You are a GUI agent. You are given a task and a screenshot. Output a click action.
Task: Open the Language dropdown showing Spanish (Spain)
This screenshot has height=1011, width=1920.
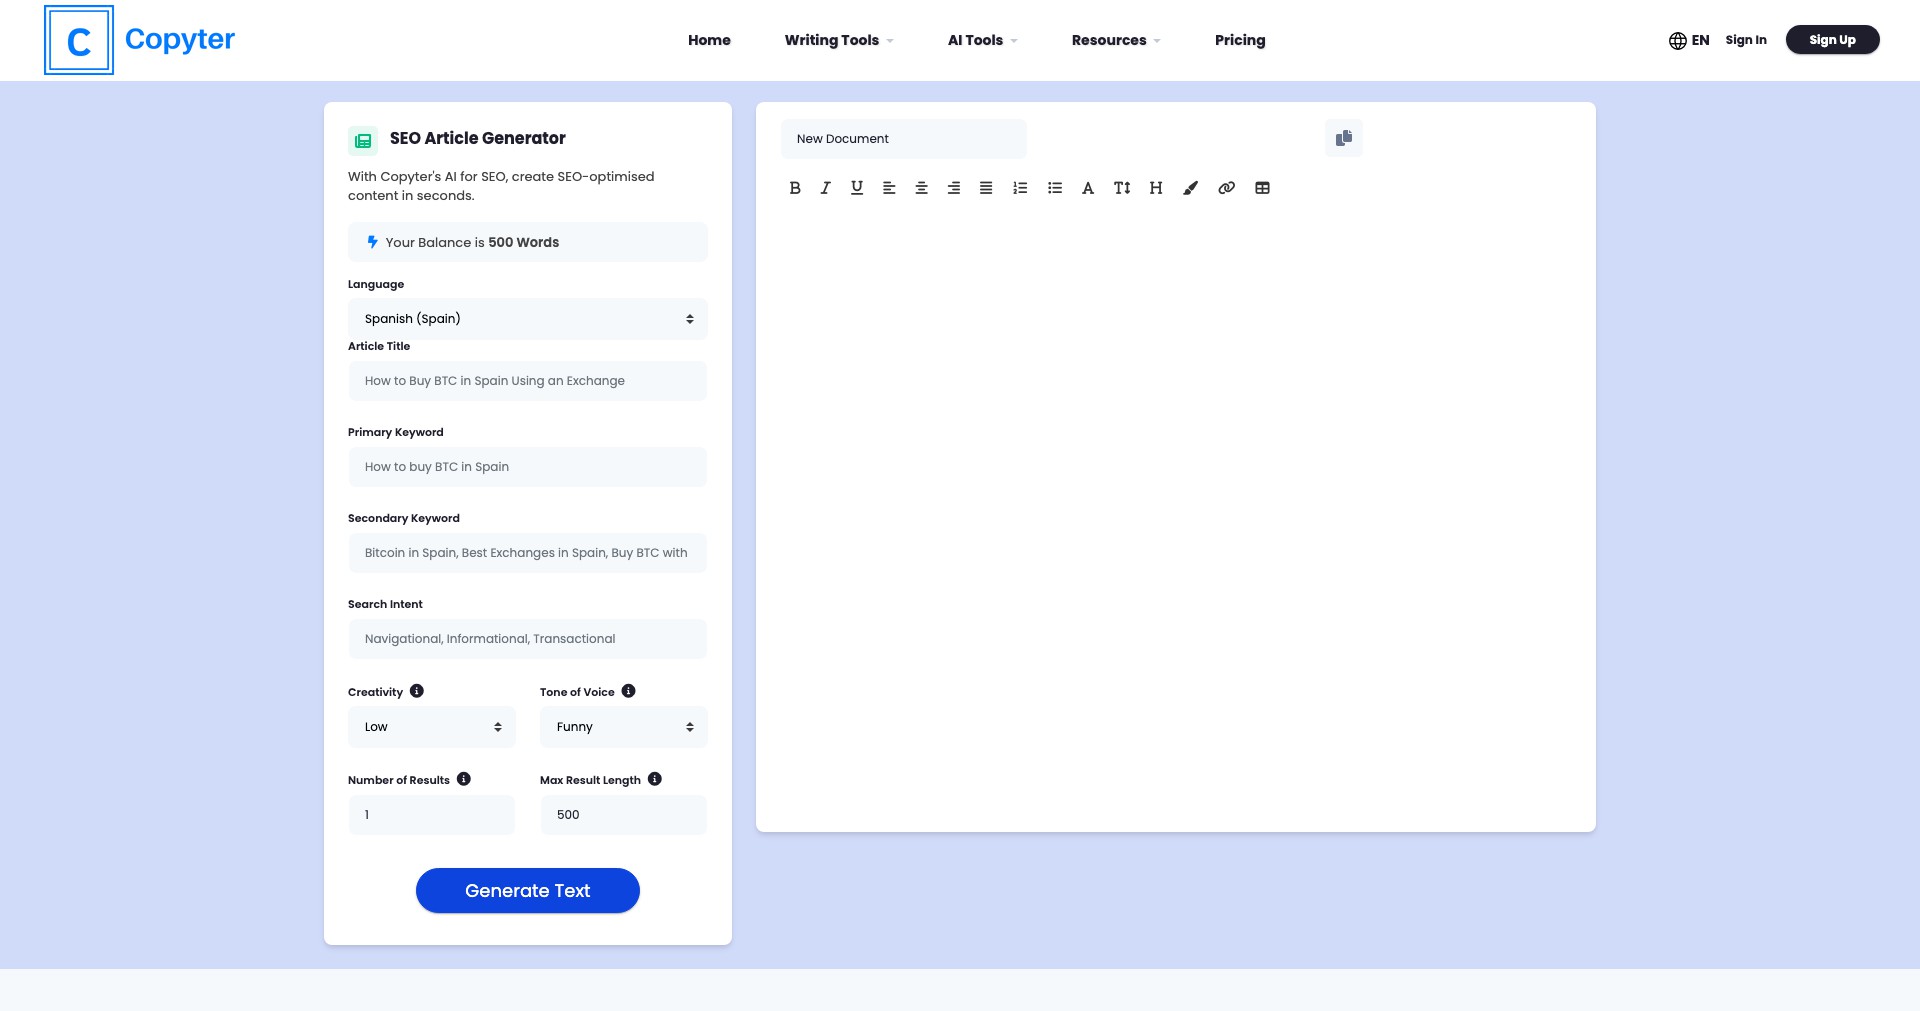pyautogui.click(x=528, y=319)
